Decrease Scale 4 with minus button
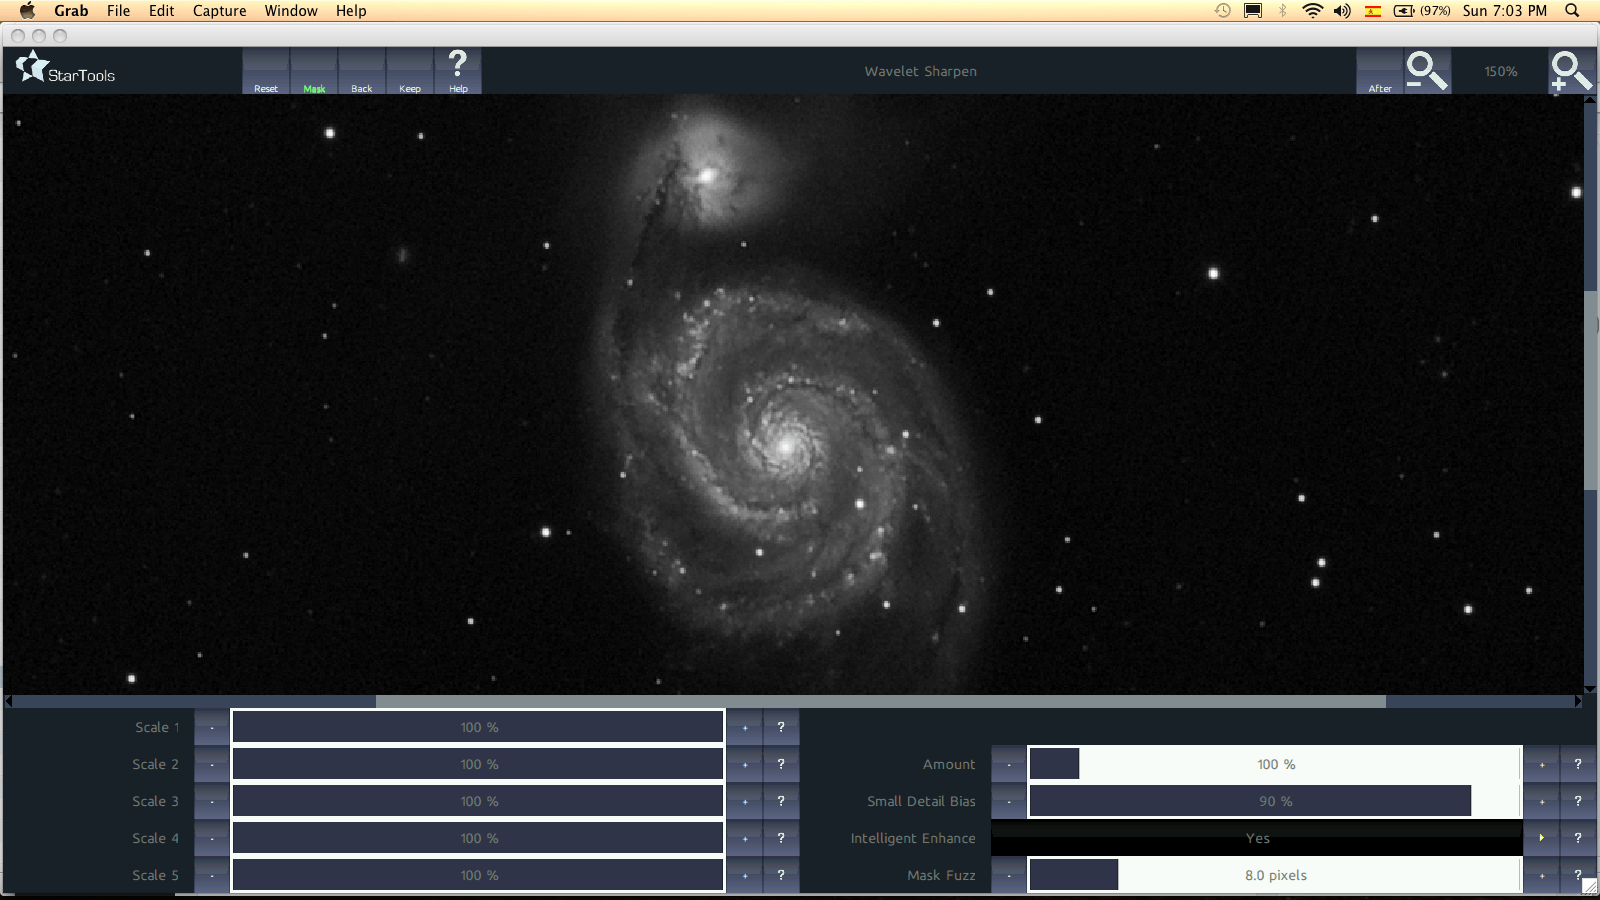The width and height of the screenshot is (1600, 900). (x=212, y=838)
